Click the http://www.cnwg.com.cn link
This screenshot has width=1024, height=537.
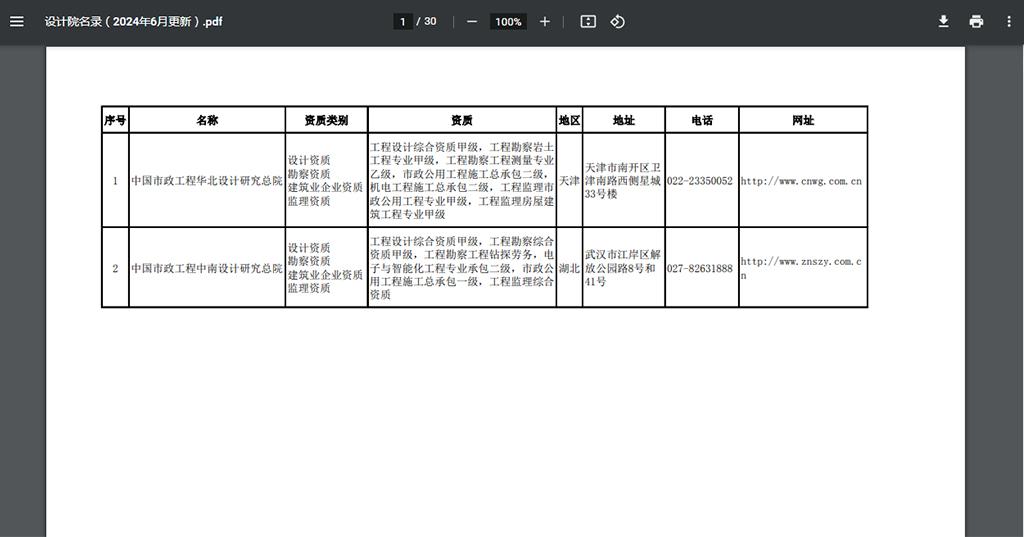coord(801,181)
